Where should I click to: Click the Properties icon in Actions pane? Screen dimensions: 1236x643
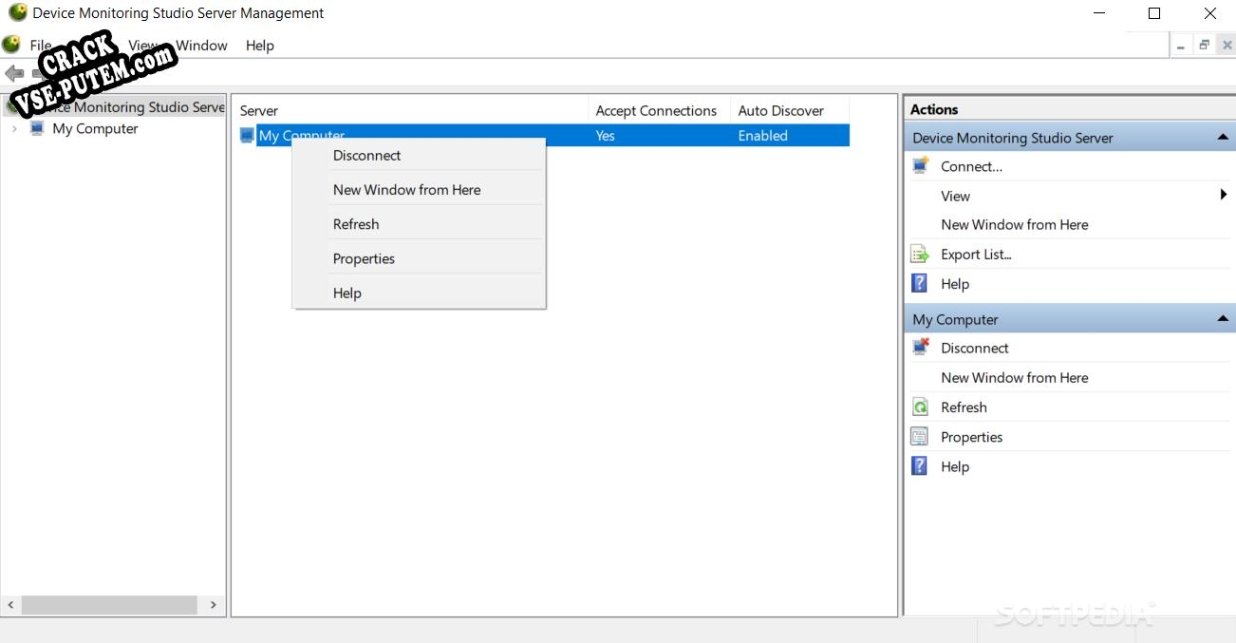click(920, 437)
